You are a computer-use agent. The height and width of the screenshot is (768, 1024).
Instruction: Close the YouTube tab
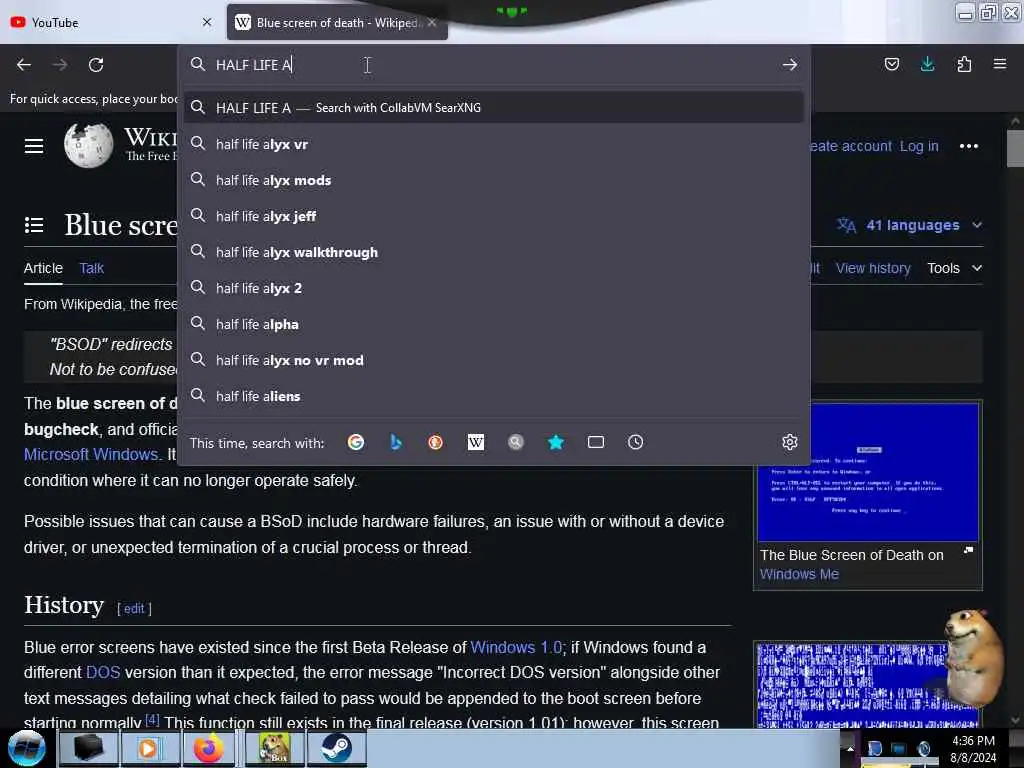(207, 22)
